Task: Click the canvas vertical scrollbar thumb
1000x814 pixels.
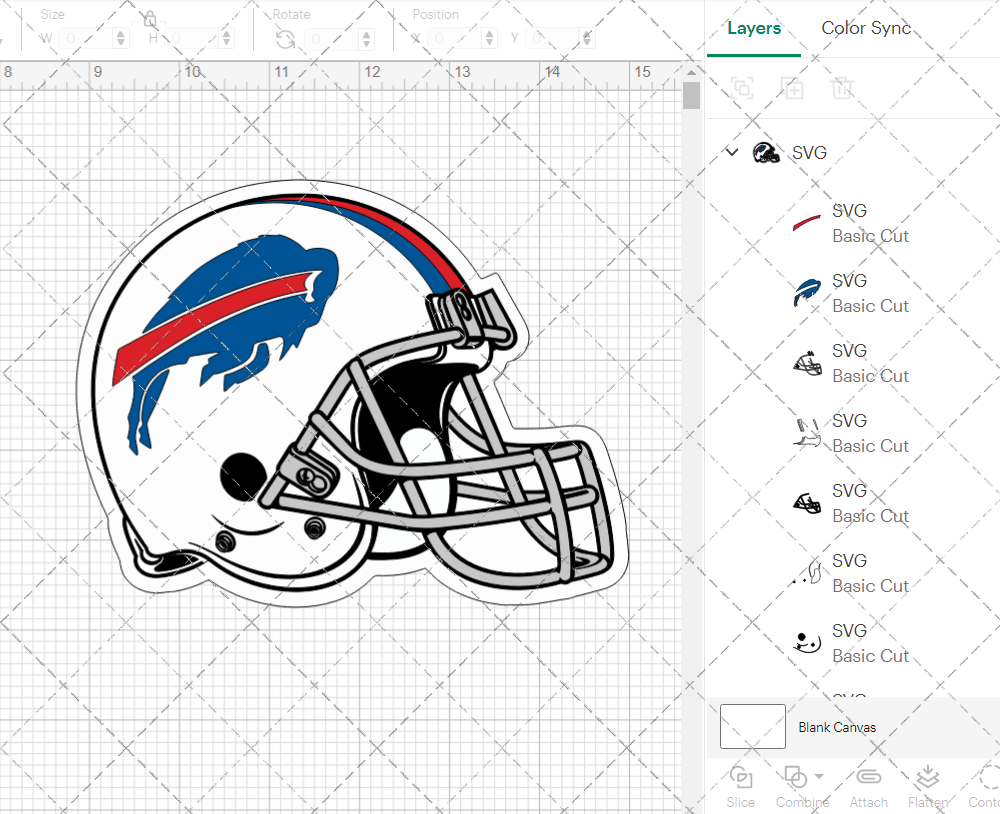Action: click(x=691, y=96)
